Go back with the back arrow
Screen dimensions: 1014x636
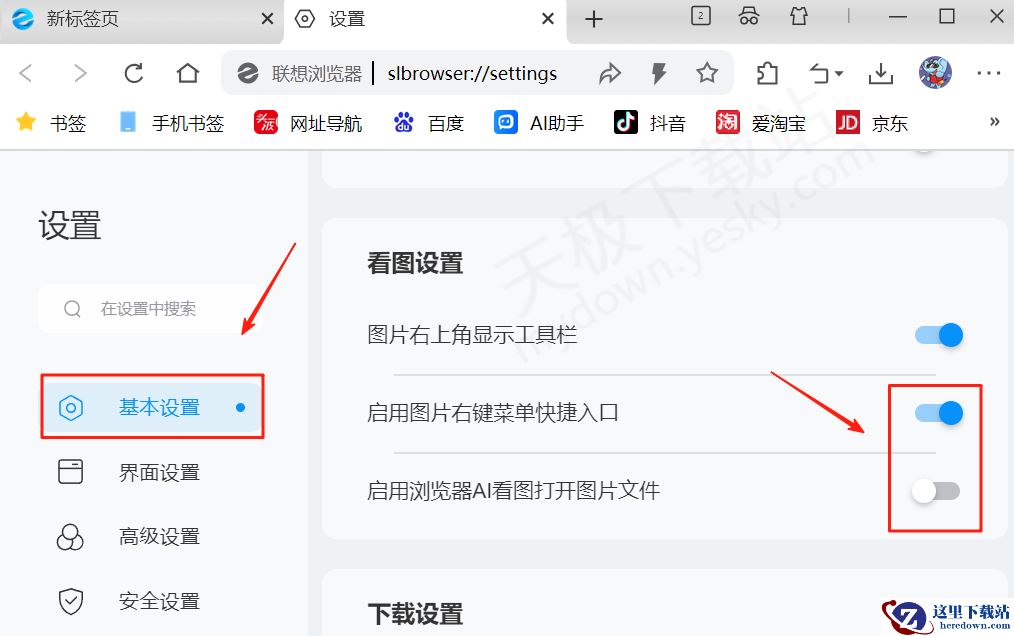point(26,73)
